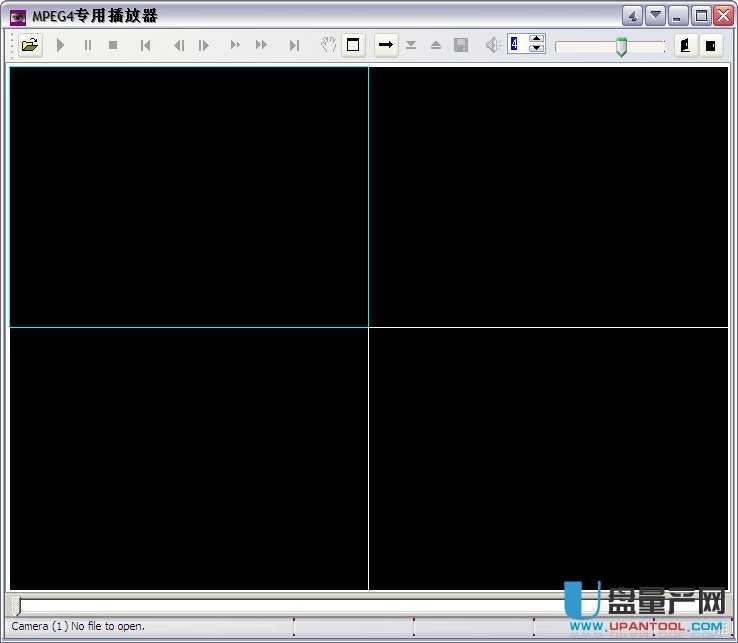
Task: Toggle the speaker mute icon
Action: pos(492,45)
